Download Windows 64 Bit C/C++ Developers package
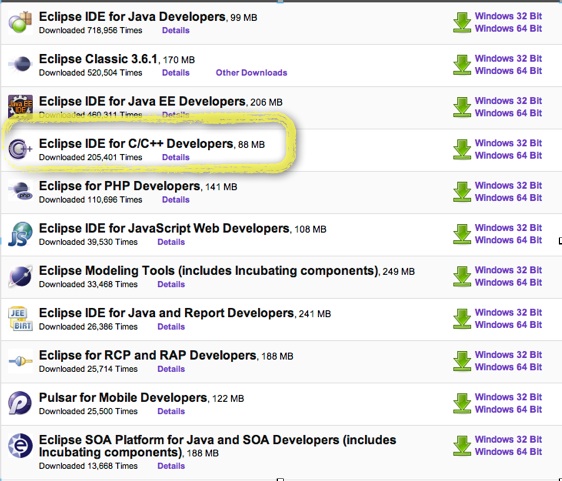 (x=508, y=155)
